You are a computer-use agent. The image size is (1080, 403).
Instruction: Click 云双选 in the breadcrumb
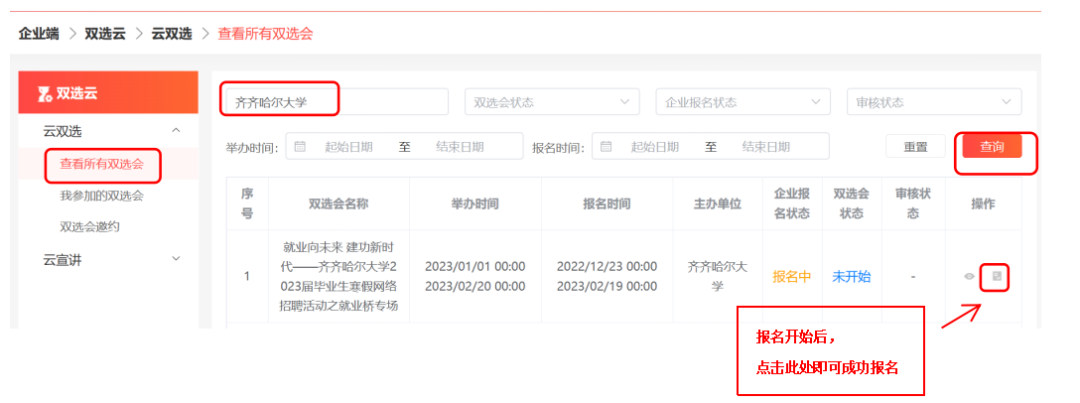(172, 34)
